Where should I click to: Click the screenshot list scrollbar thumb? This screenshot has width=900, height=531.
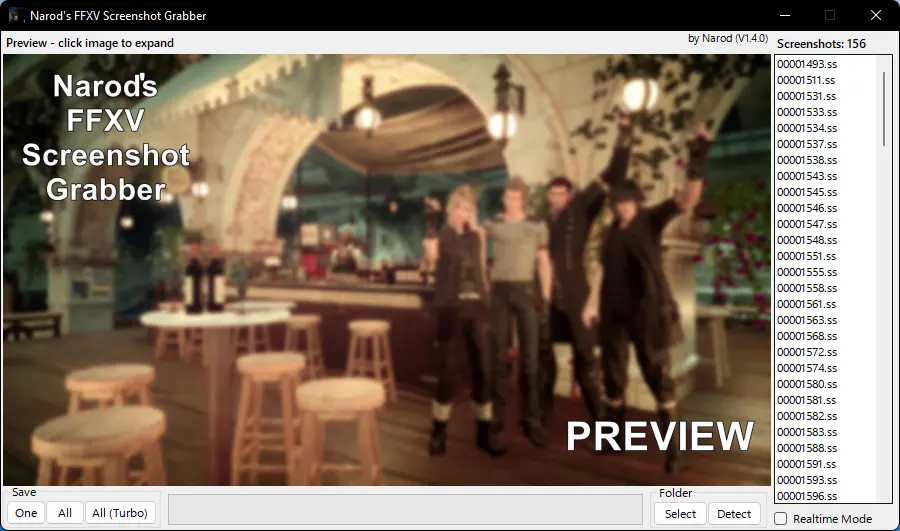(884, 108)
